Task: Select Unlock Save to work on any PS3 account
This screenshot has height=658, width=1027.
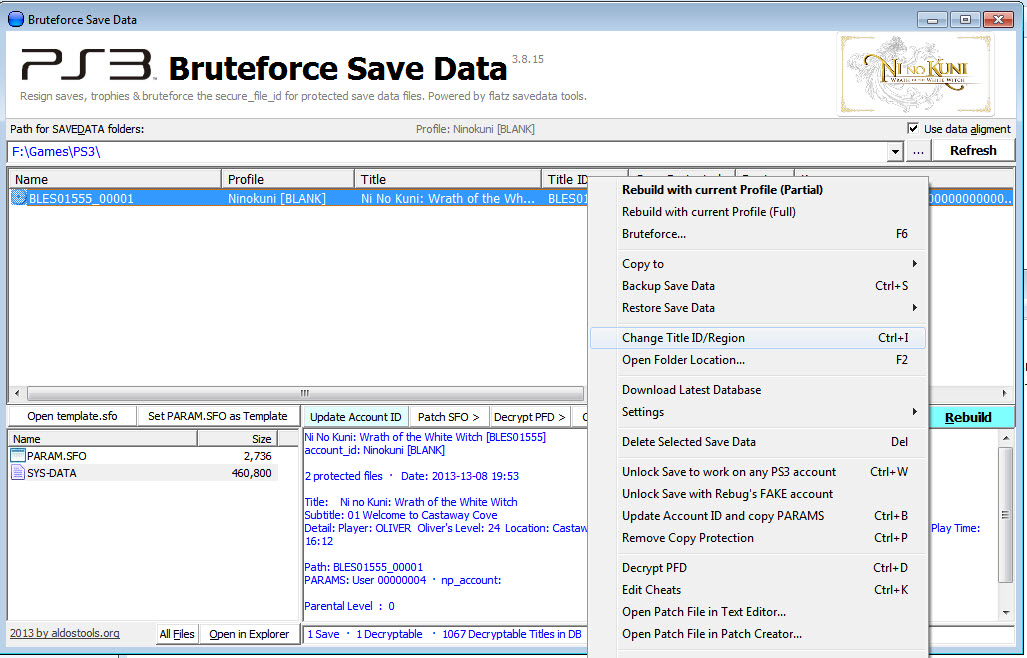Action: click(x=758, y=471)
